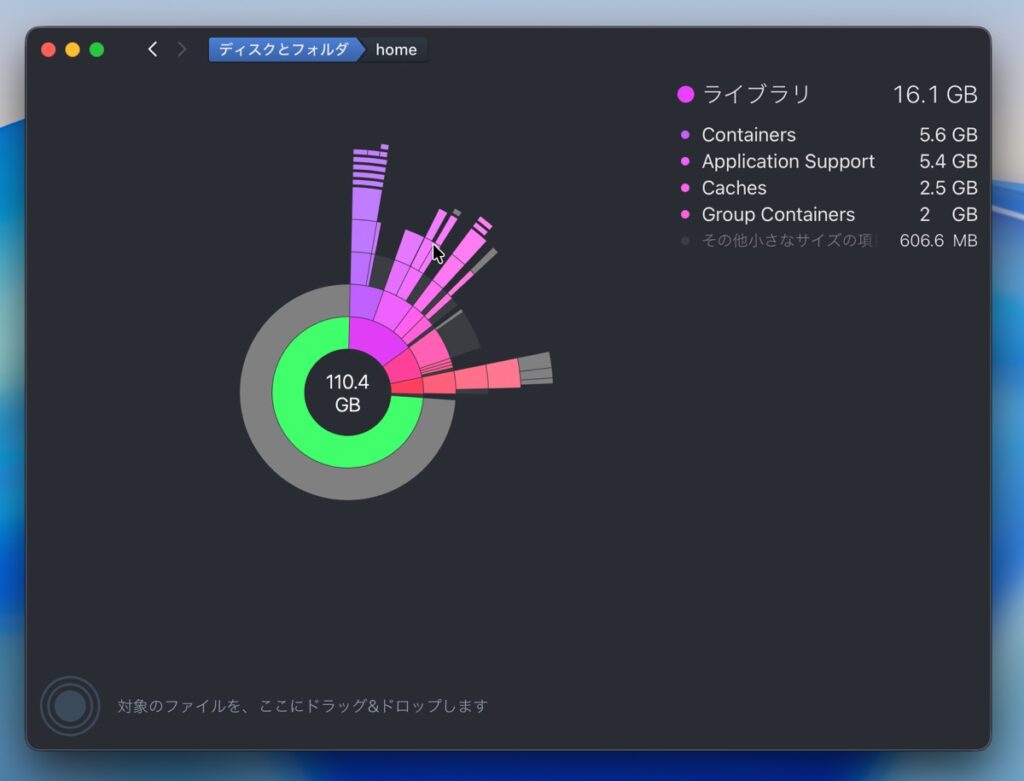
Task: Click the salmon-red horizontal sunburst segment
Action: point(485,377)
